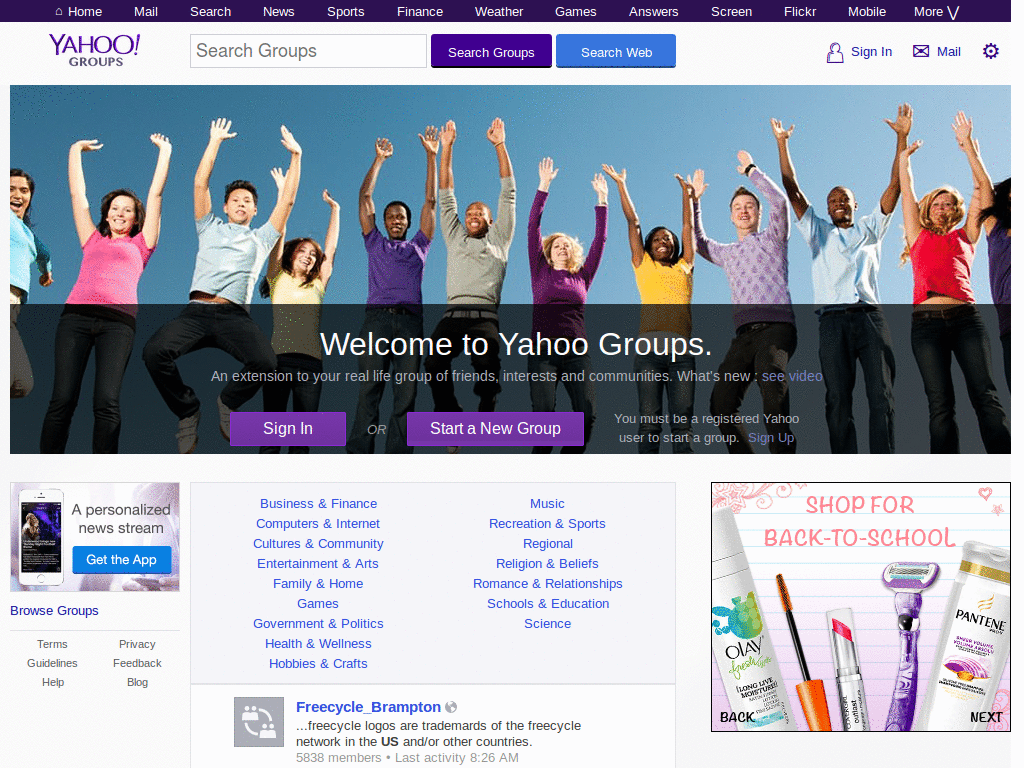
Task: Browse Health & Wellness category
Action: tap(318, 644)
